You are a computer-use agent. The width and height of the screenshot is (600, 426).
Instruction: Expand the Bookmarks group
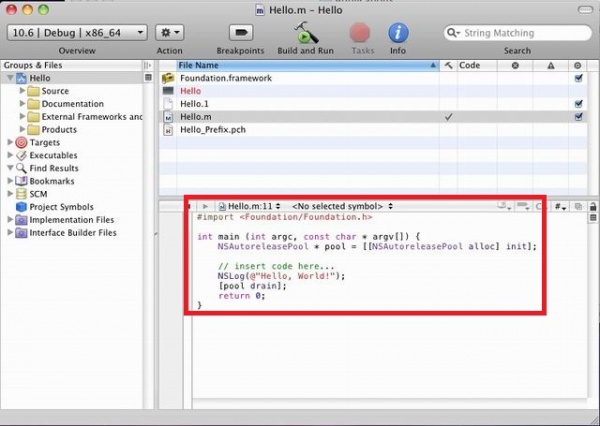(x=10, y=181)
